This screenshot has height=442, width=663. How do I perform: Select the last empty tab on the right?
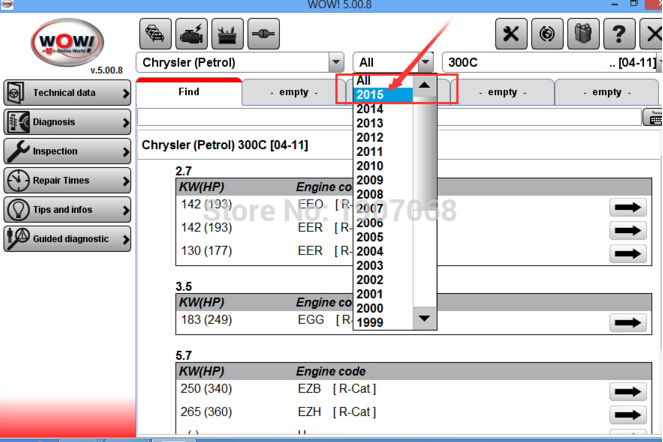[606, 92]
